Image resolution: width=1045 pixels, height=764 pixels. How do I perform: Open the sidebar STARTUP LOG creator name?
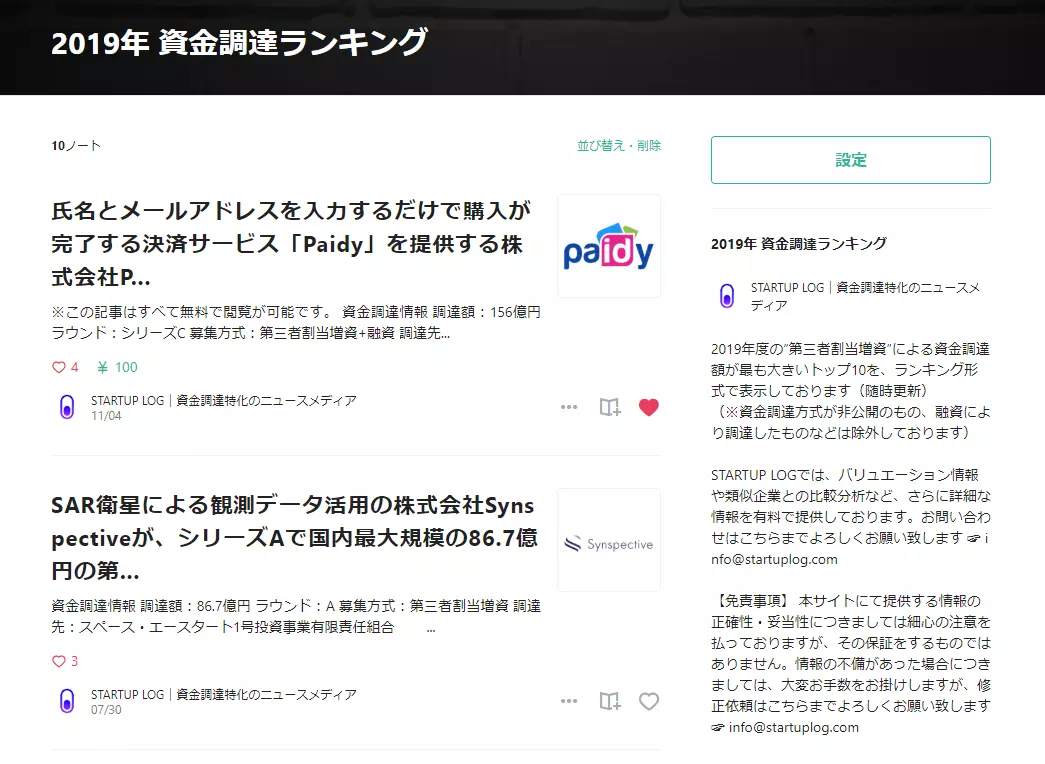[865, 296]
